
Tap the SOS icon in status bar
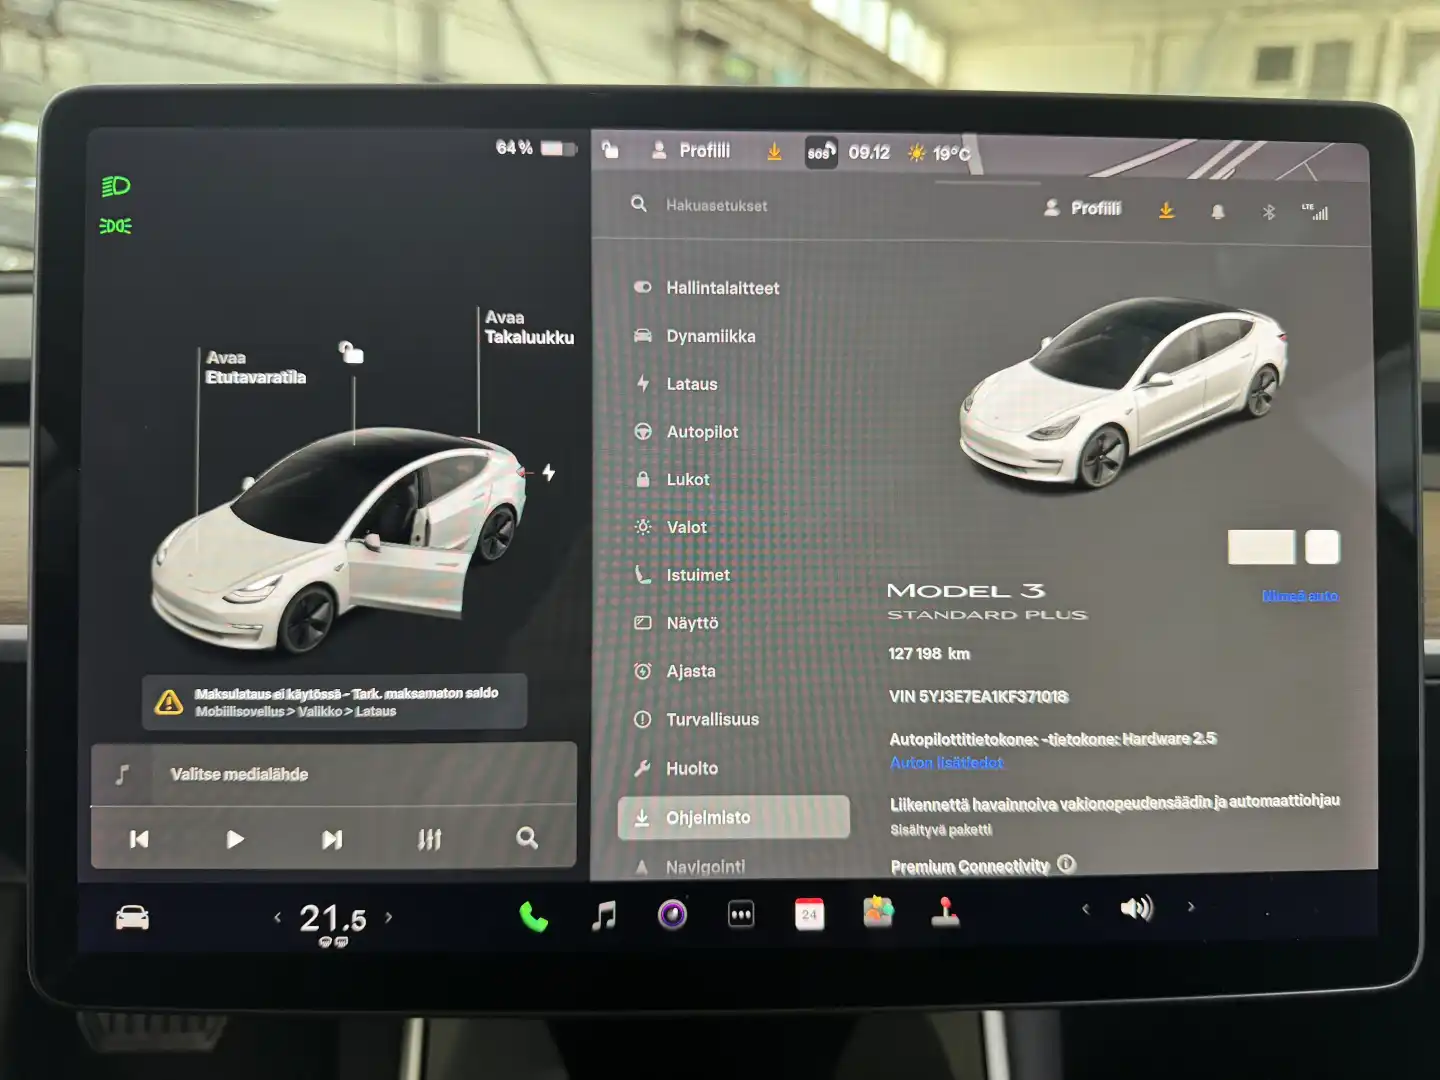click(821, 153)
